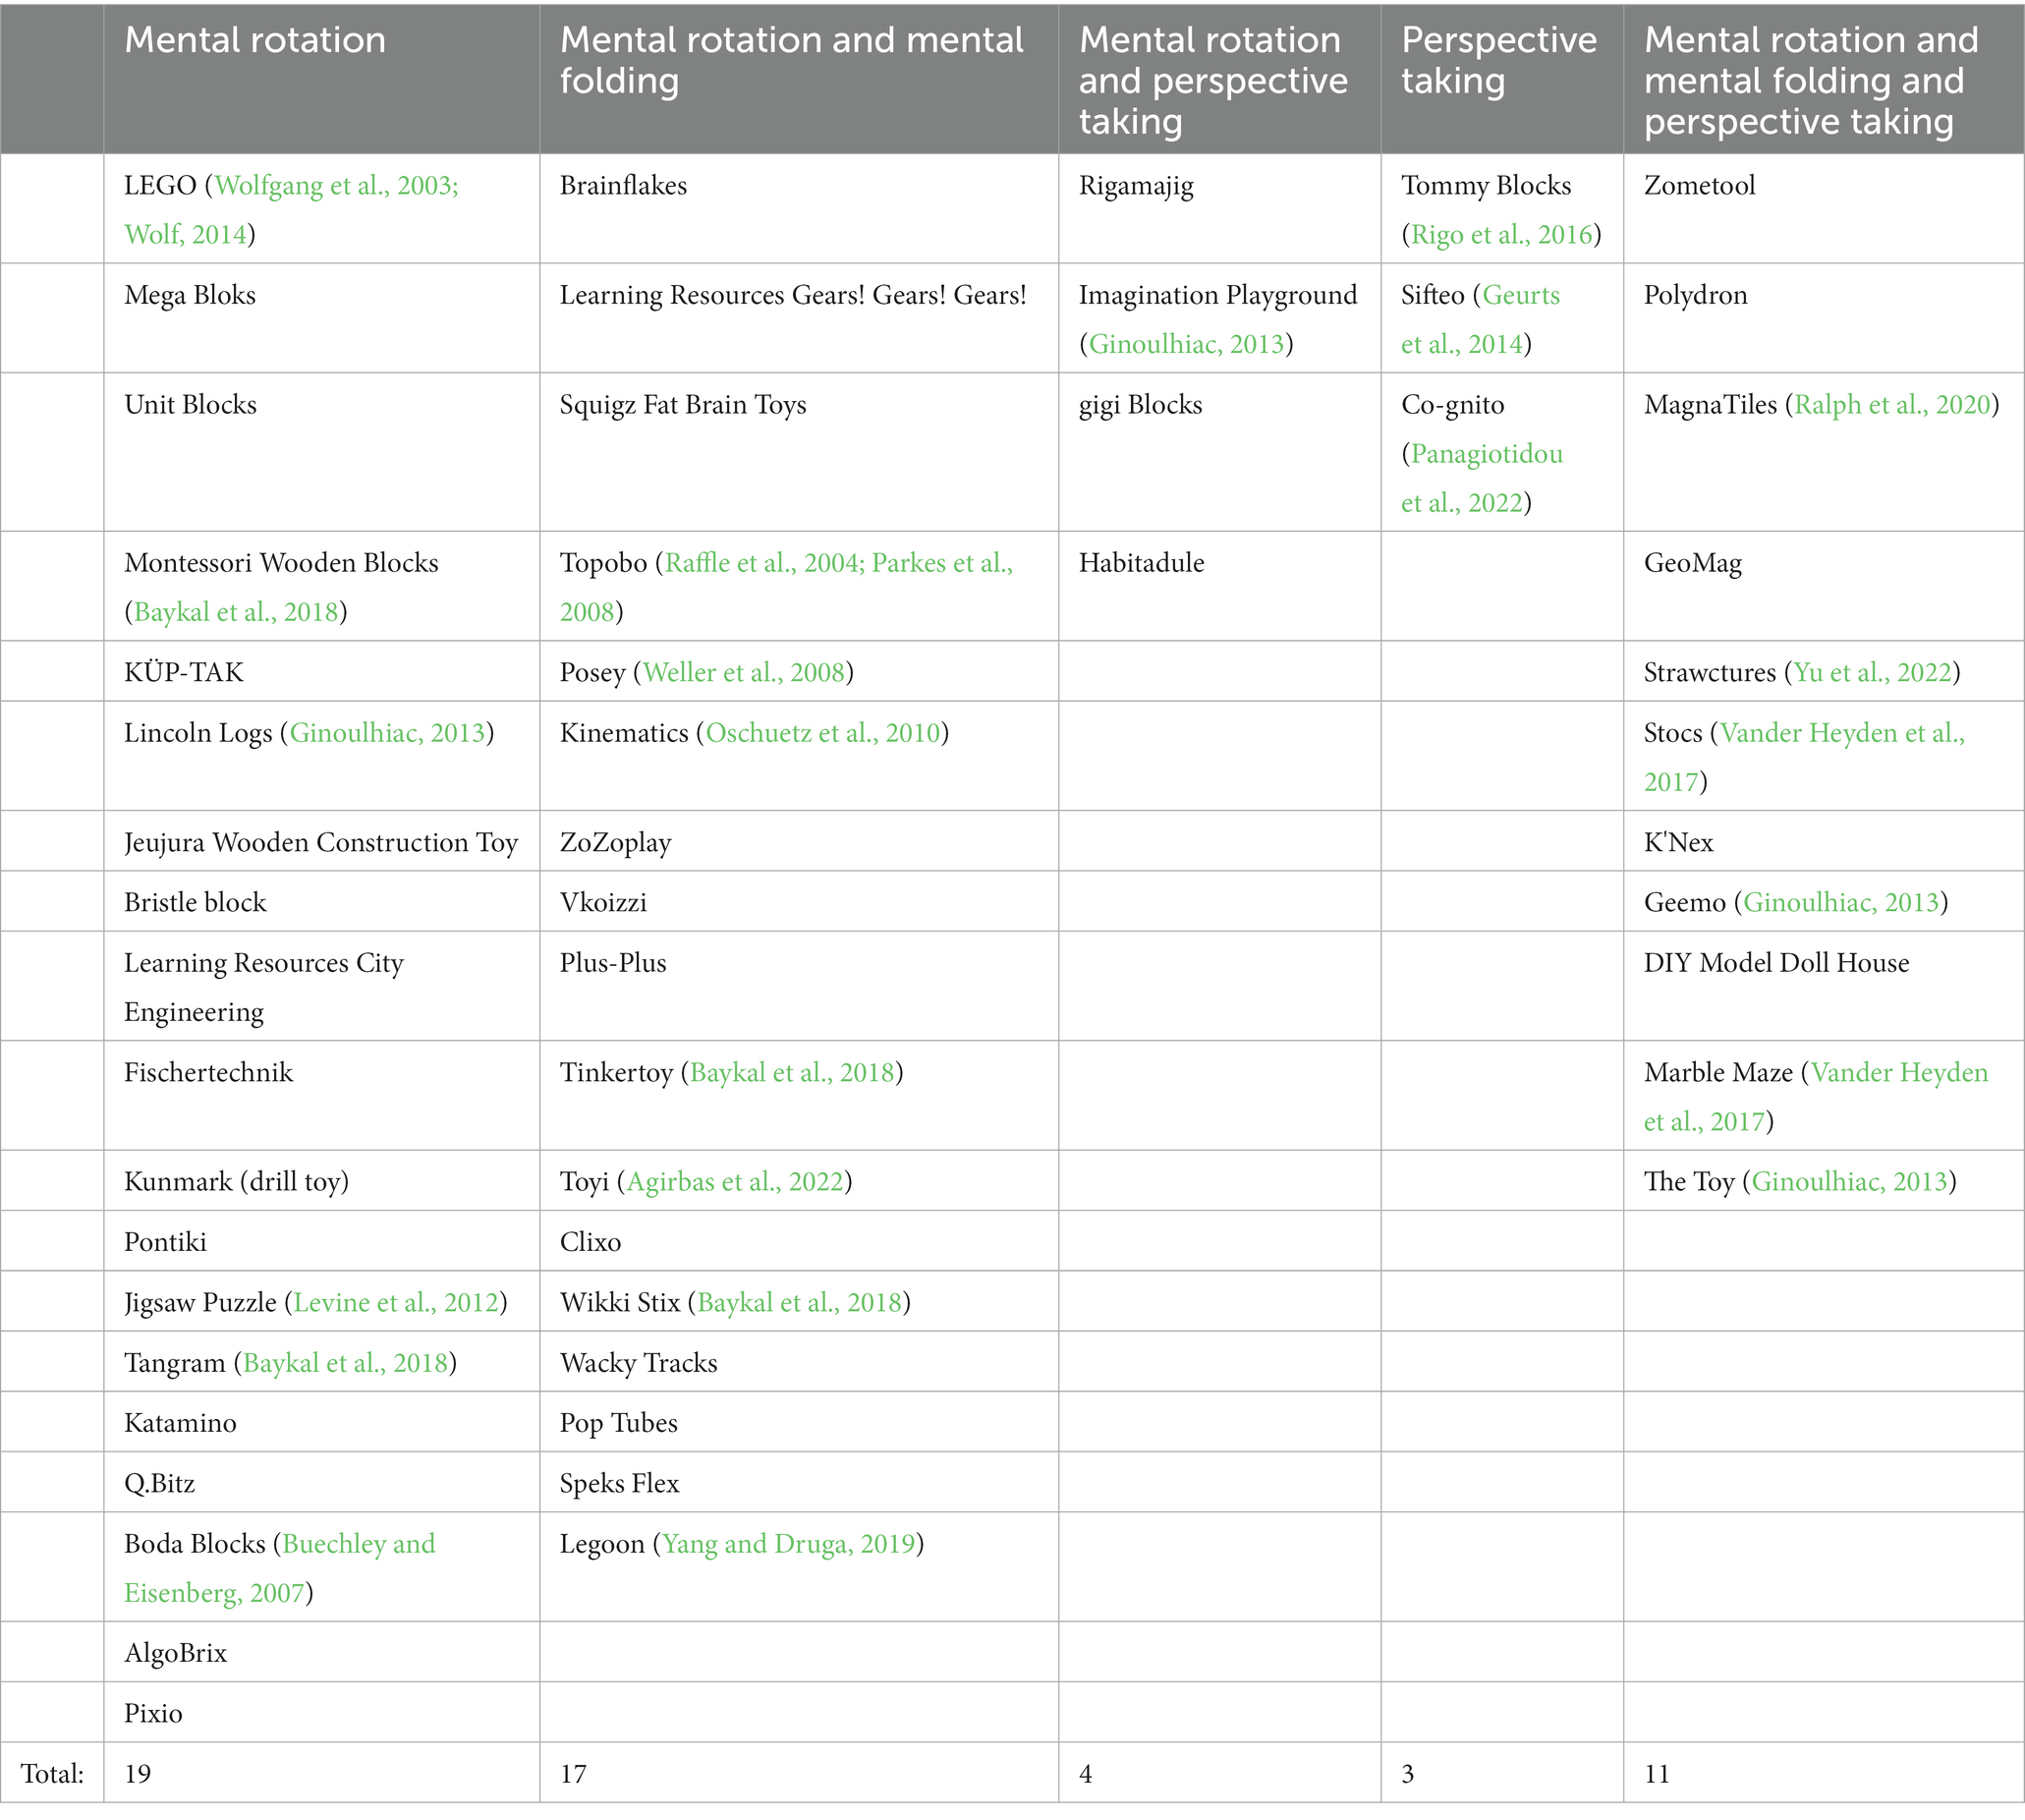The image size is (2025, 1820).
Task: Open the Wolf, 2014 citation link
Action: coord(185,235)
